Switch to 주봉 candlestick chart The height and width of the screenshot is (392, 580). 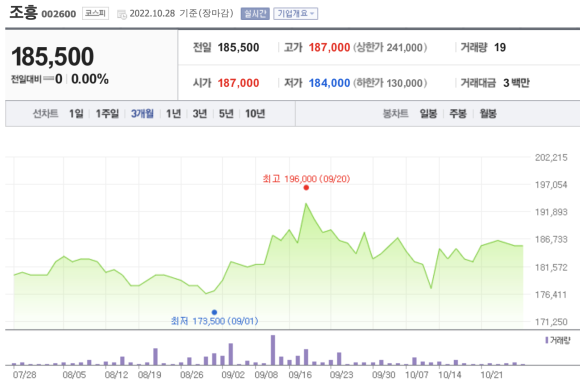click(458, 114)
